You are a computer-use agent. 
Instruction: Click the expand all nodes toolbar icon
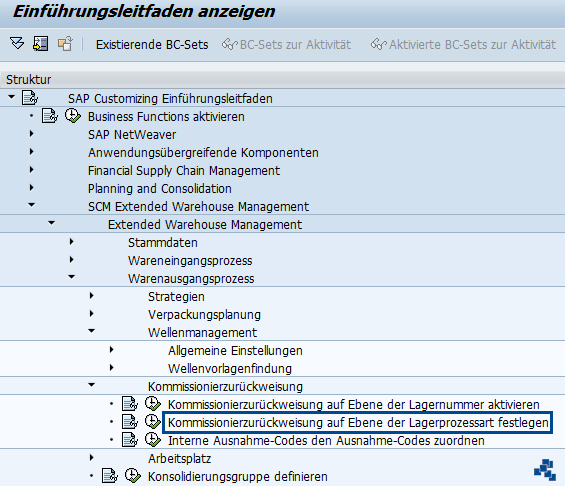coord(17,44)
